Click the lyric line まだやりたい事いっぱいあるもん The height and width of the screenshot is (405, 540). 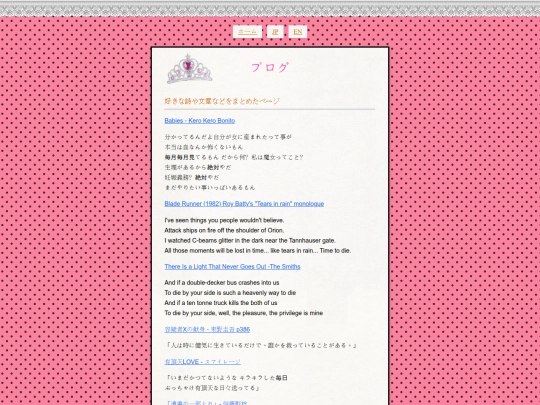(x=210, y=187)
